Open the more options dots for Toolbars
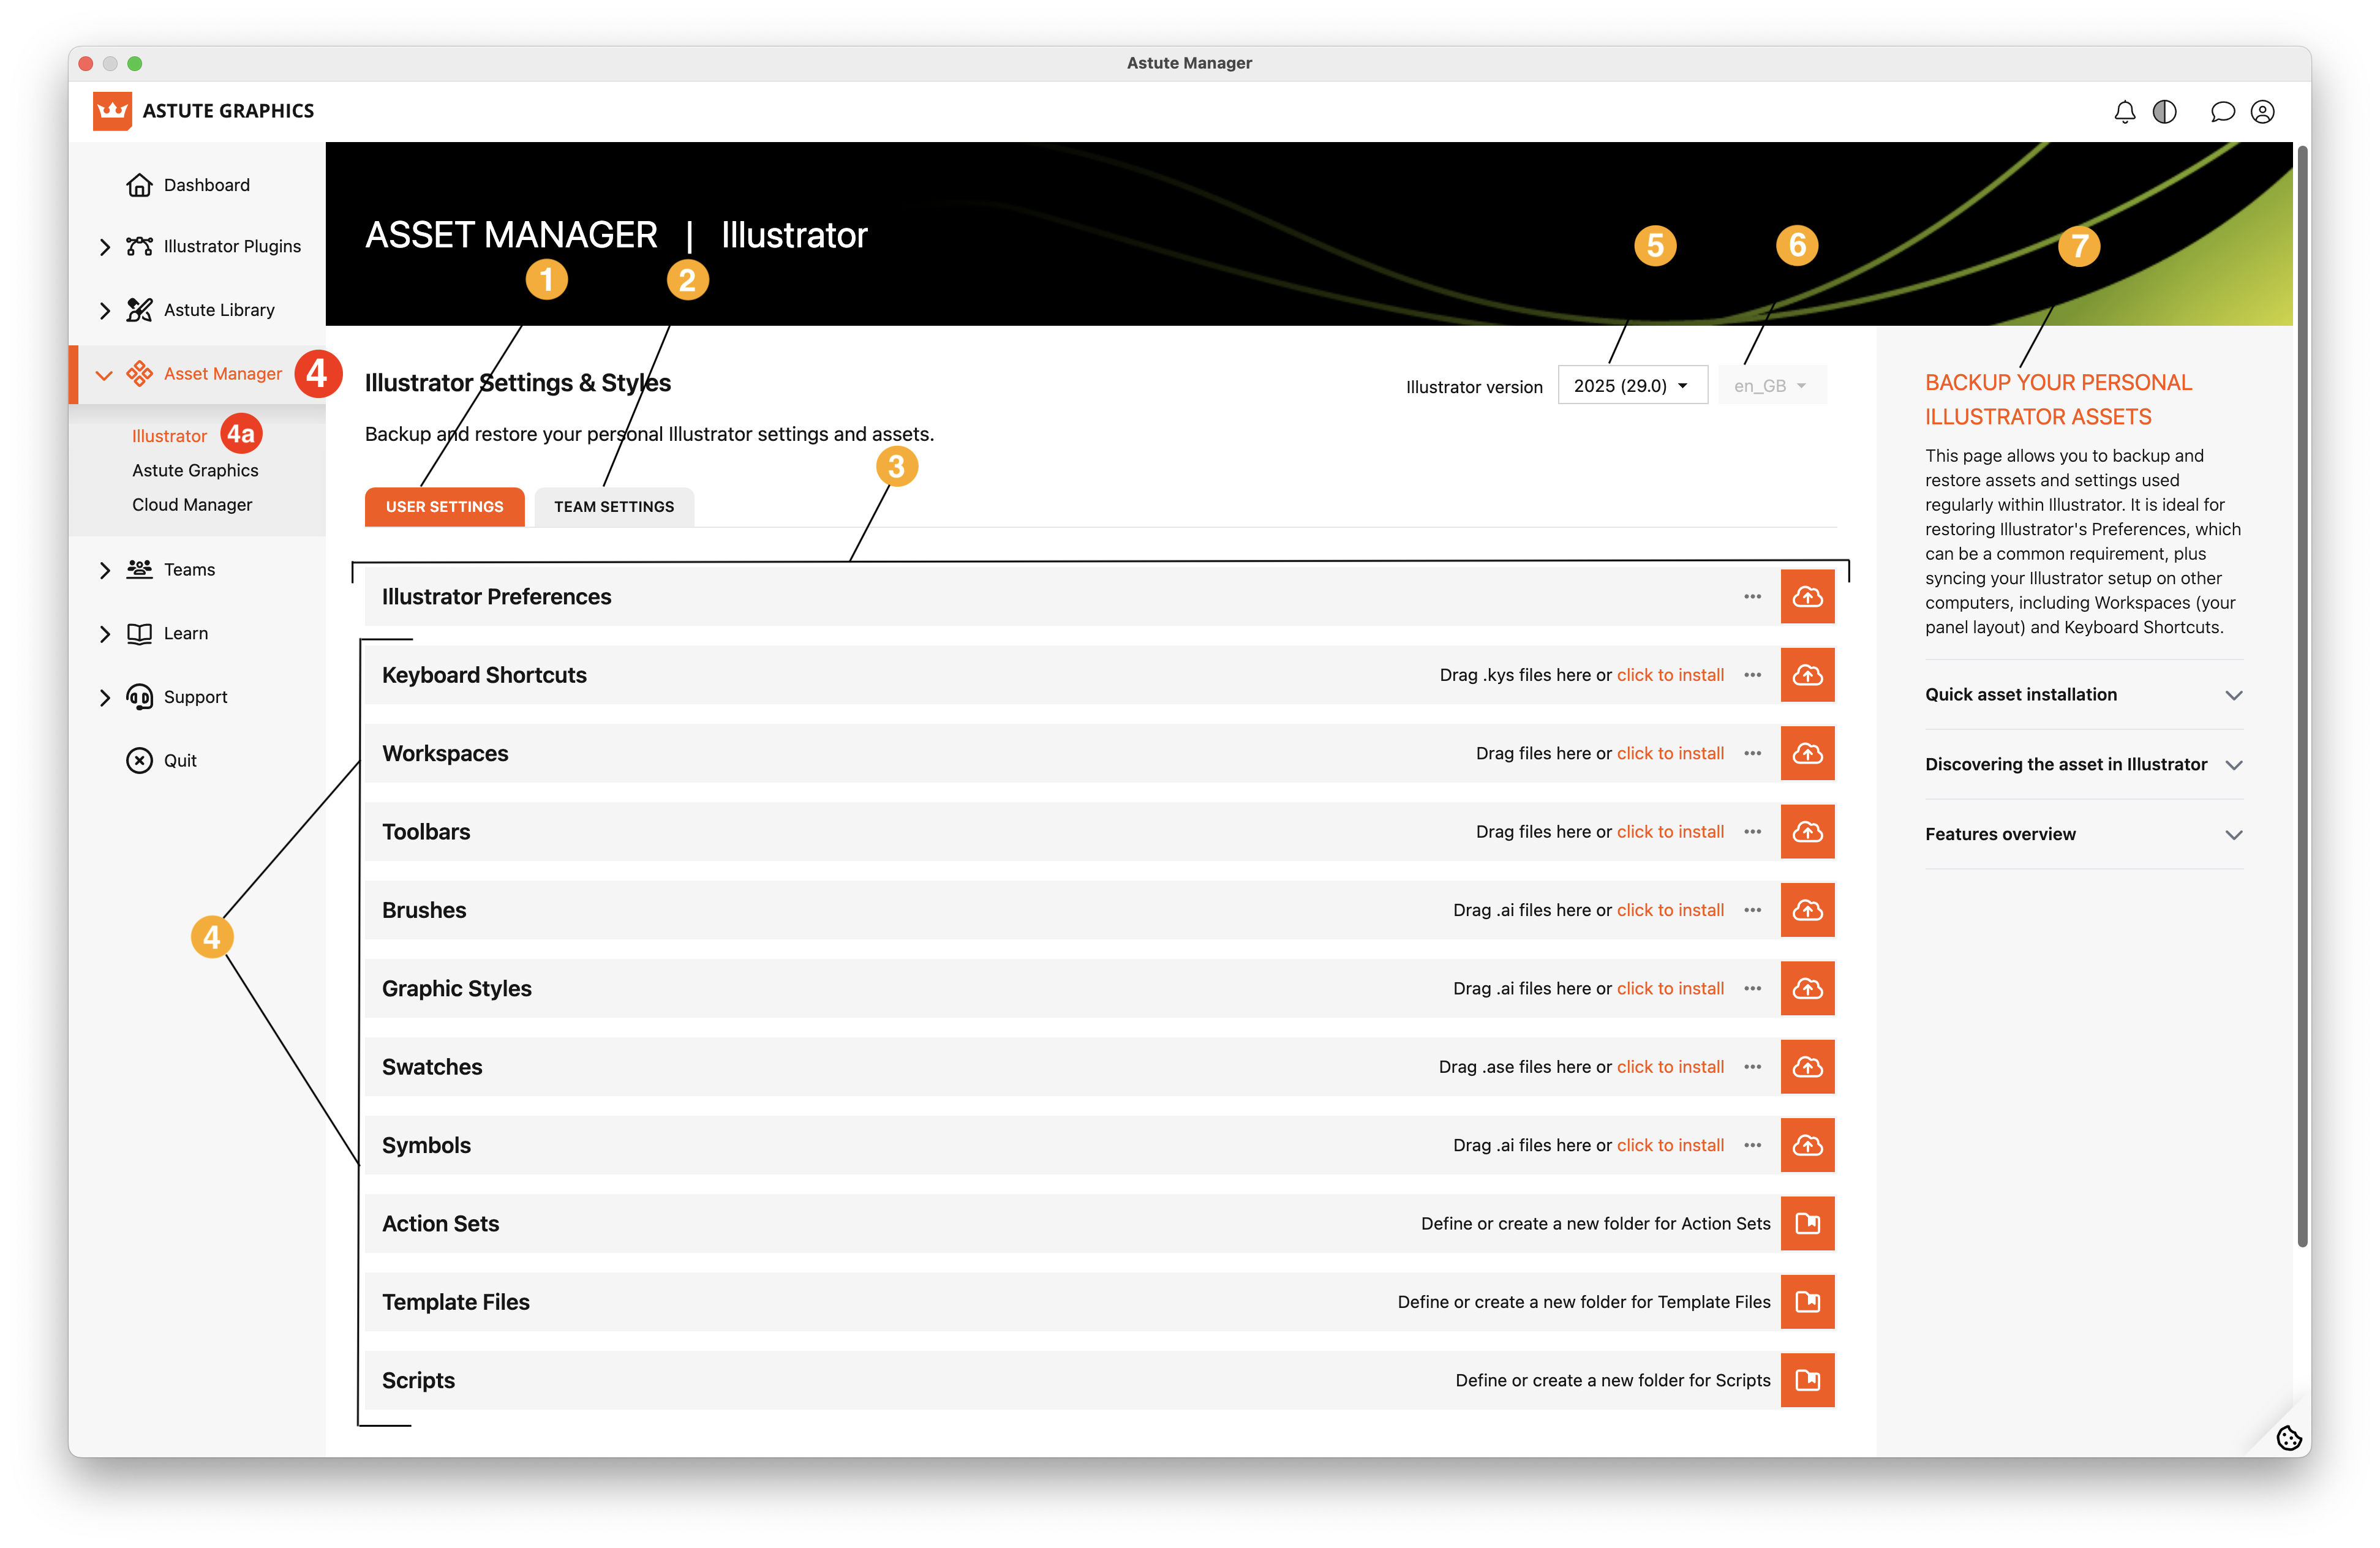The image size is (2380, 1548). point(1753,832)
